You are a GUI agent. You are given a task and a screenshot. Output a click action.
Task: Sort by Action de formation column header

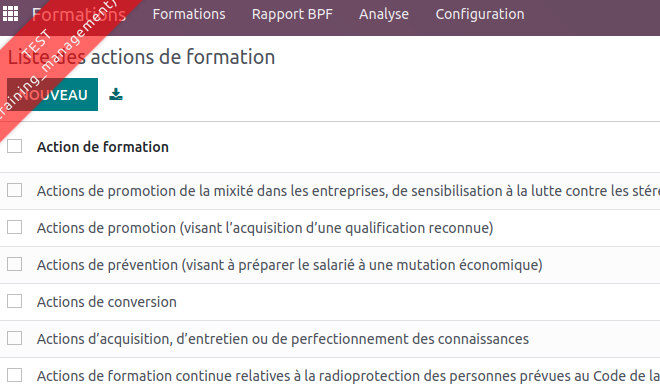103,147
